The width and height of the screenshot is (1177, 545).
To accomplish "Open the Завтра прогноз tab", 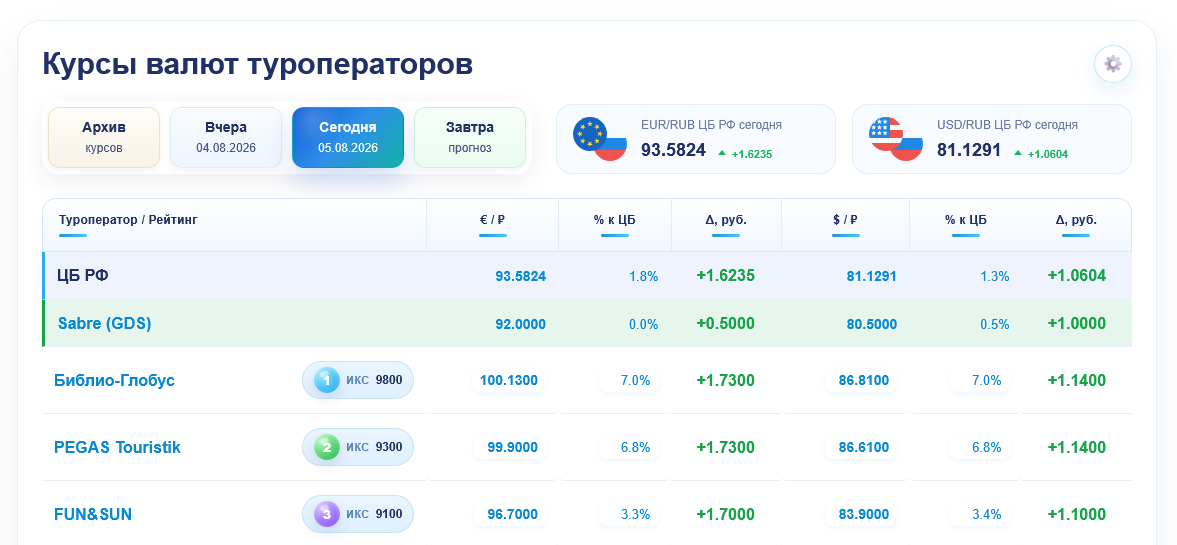I will (470, 137).
